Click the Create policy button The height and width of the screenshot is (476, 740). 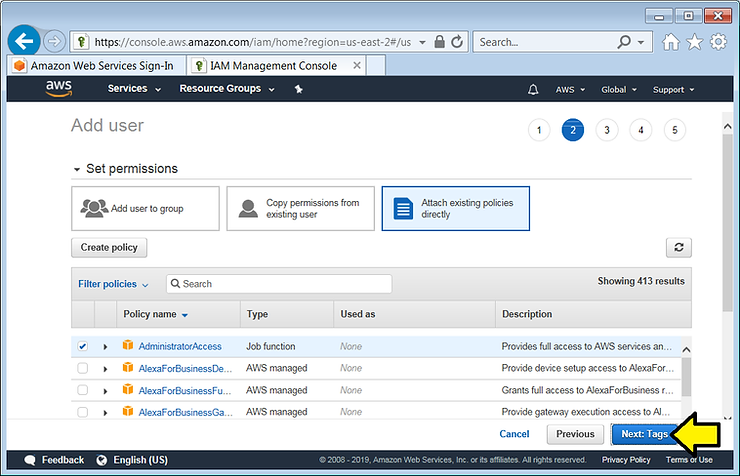point(110,247)
